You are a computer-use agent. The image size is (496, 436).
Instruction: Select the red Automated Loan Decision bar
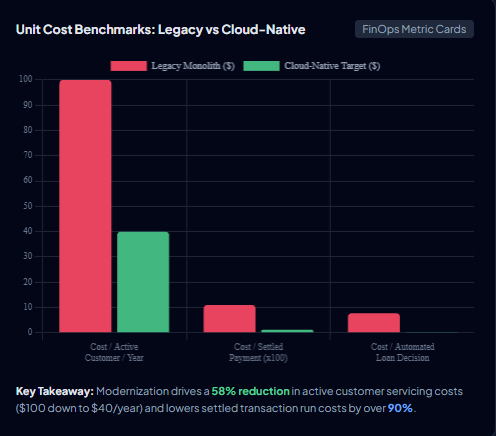pos(374,323)
